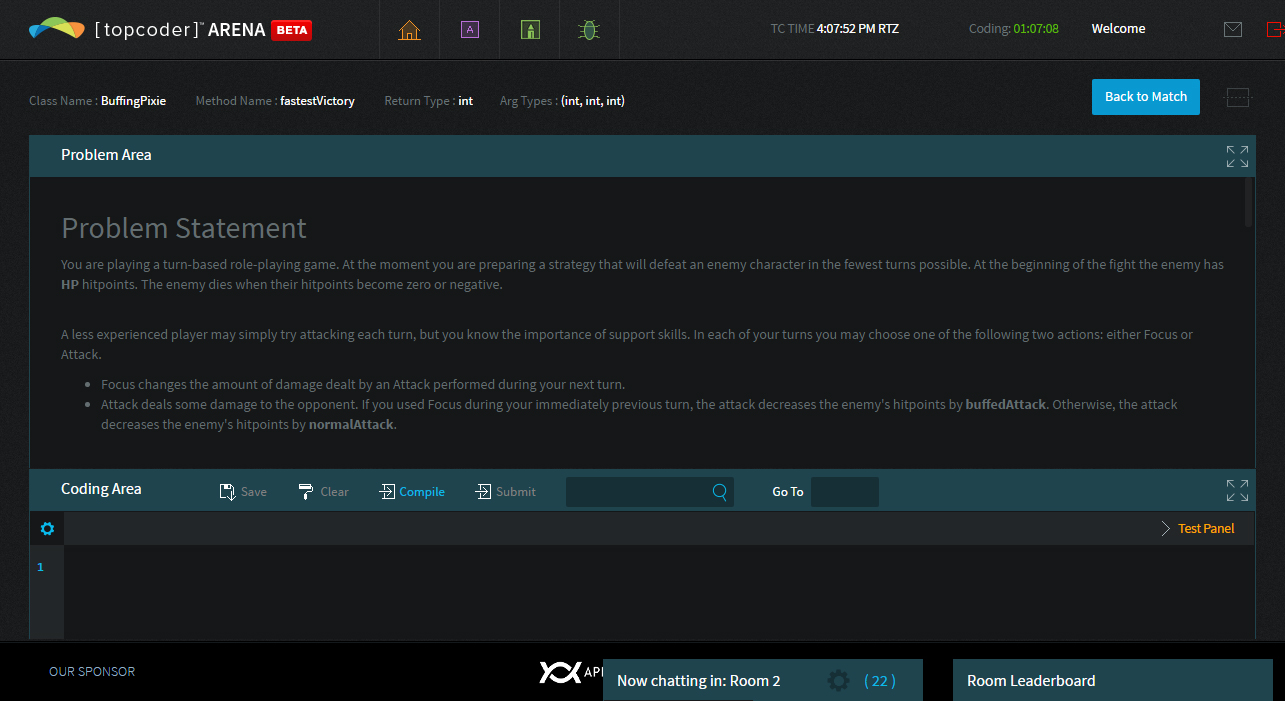The image size is (1285, 701).
Task: Toggle the dashed rectangle layout icon
Action: point(1238,97)
